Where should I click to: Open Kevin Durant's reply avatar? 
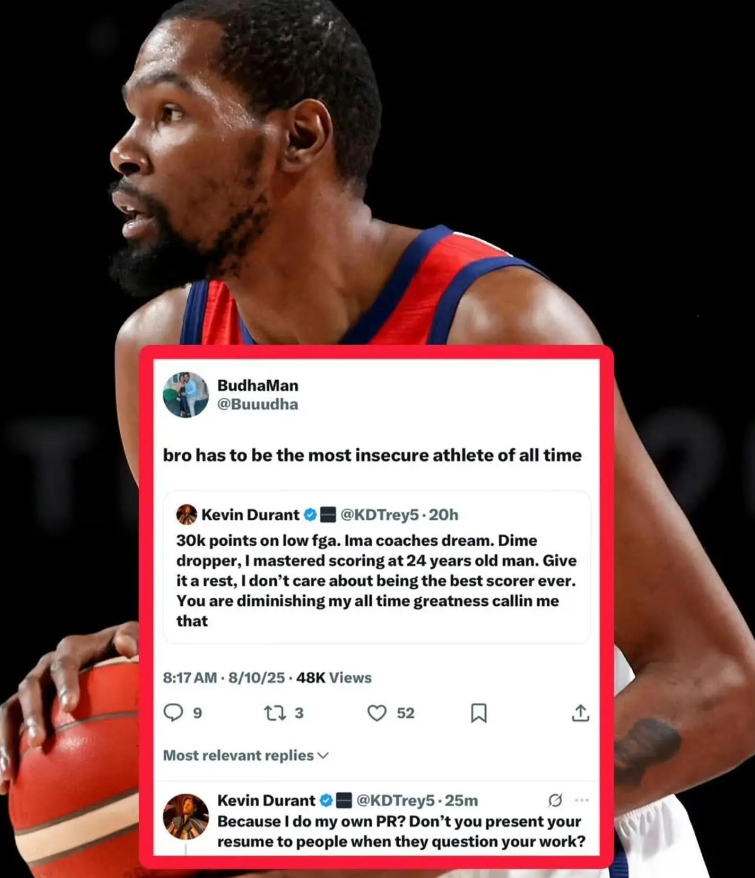coord(186,816)
